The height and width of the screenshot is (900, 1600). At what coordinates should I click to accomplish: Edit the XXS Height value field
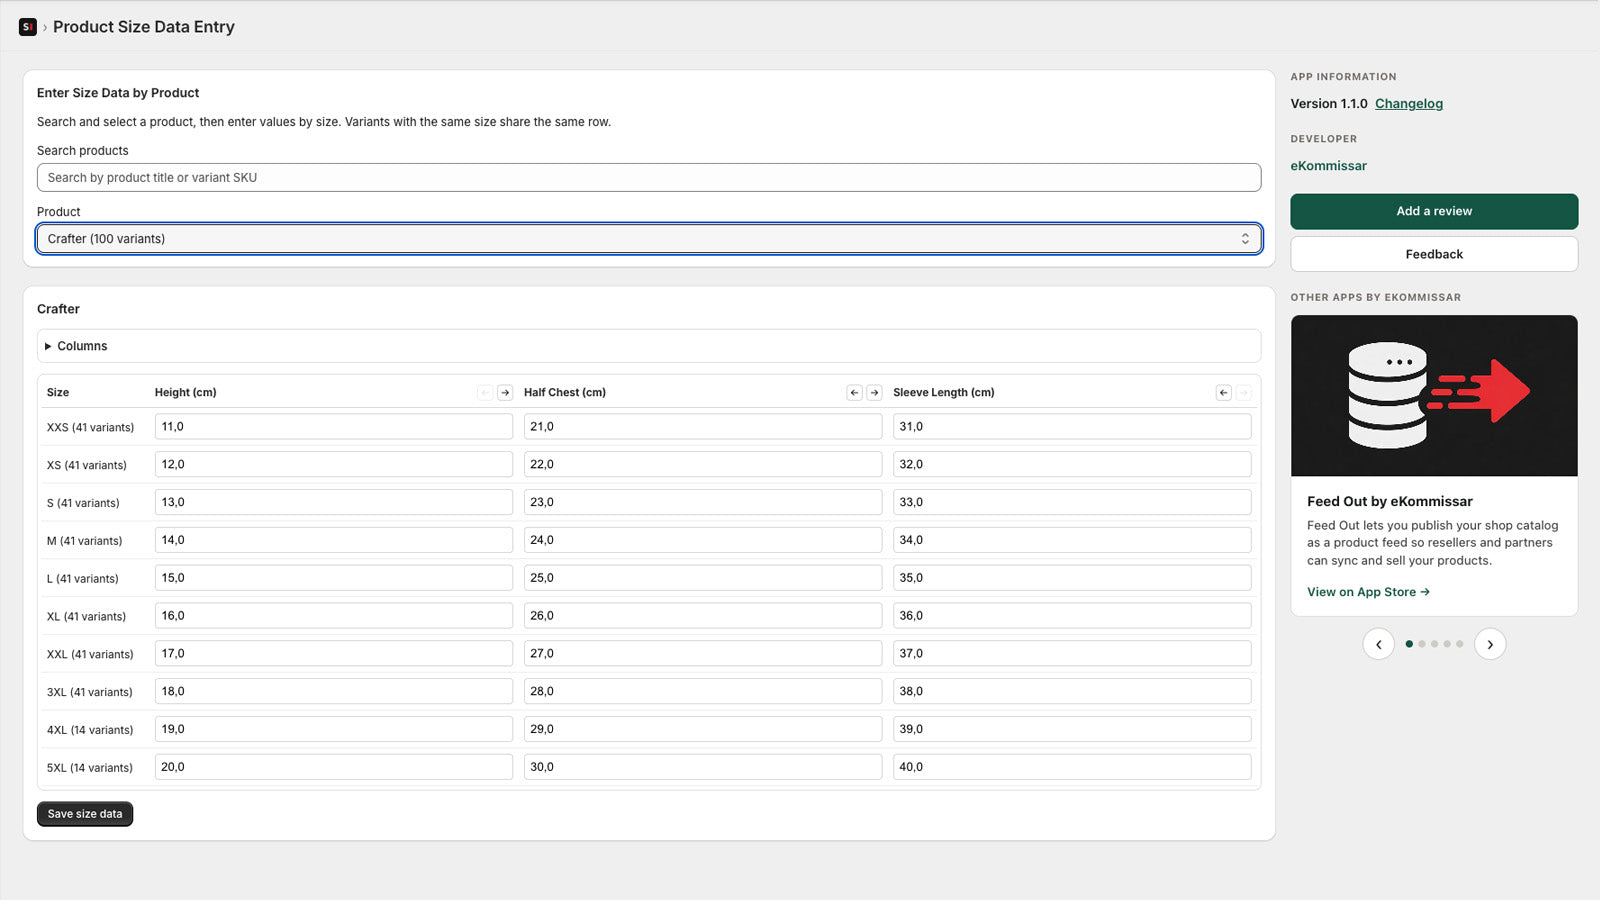[333, 426]
